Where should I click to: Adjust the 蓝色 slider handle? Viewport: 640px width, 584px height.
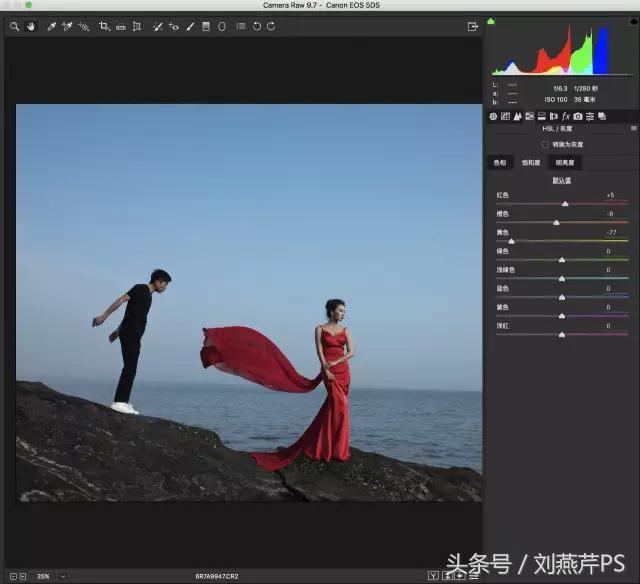point(562,298)
